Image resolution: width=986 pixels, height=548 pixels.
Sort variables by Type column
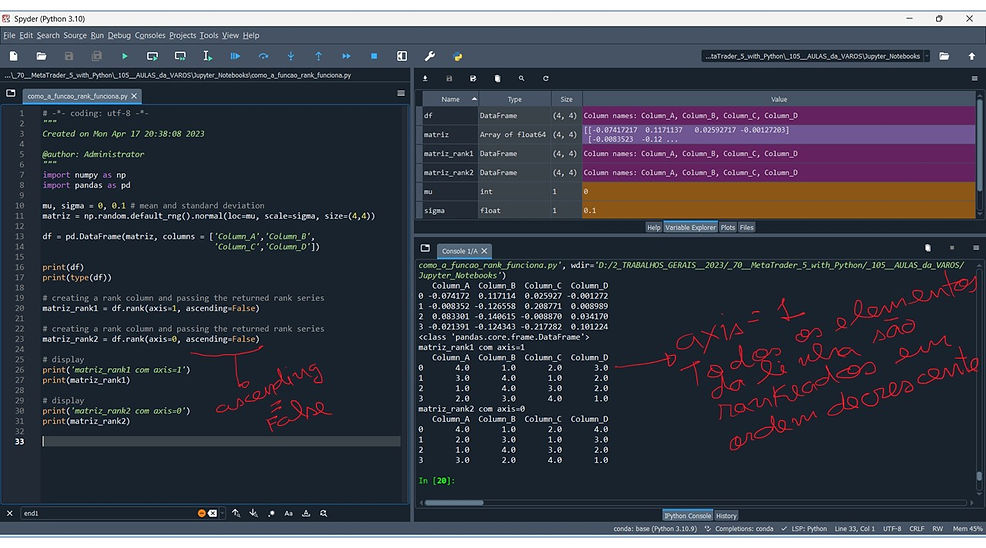[514, 99]
